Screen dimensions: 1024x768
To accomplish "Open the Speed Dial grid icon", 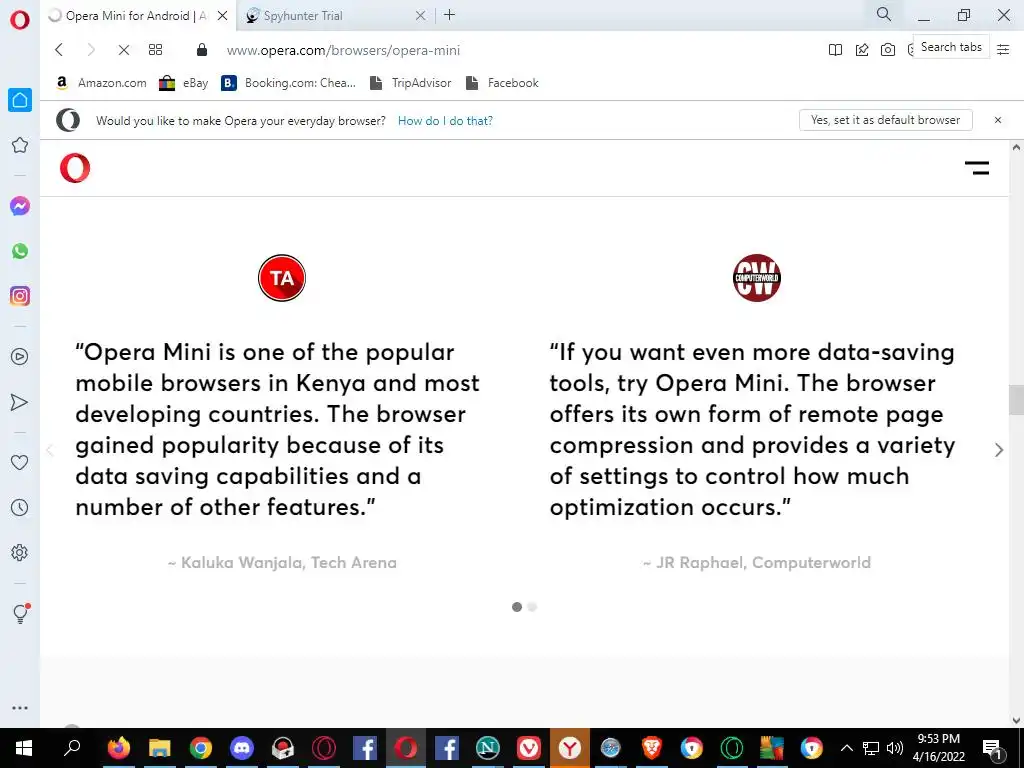I will pos(155,50).
